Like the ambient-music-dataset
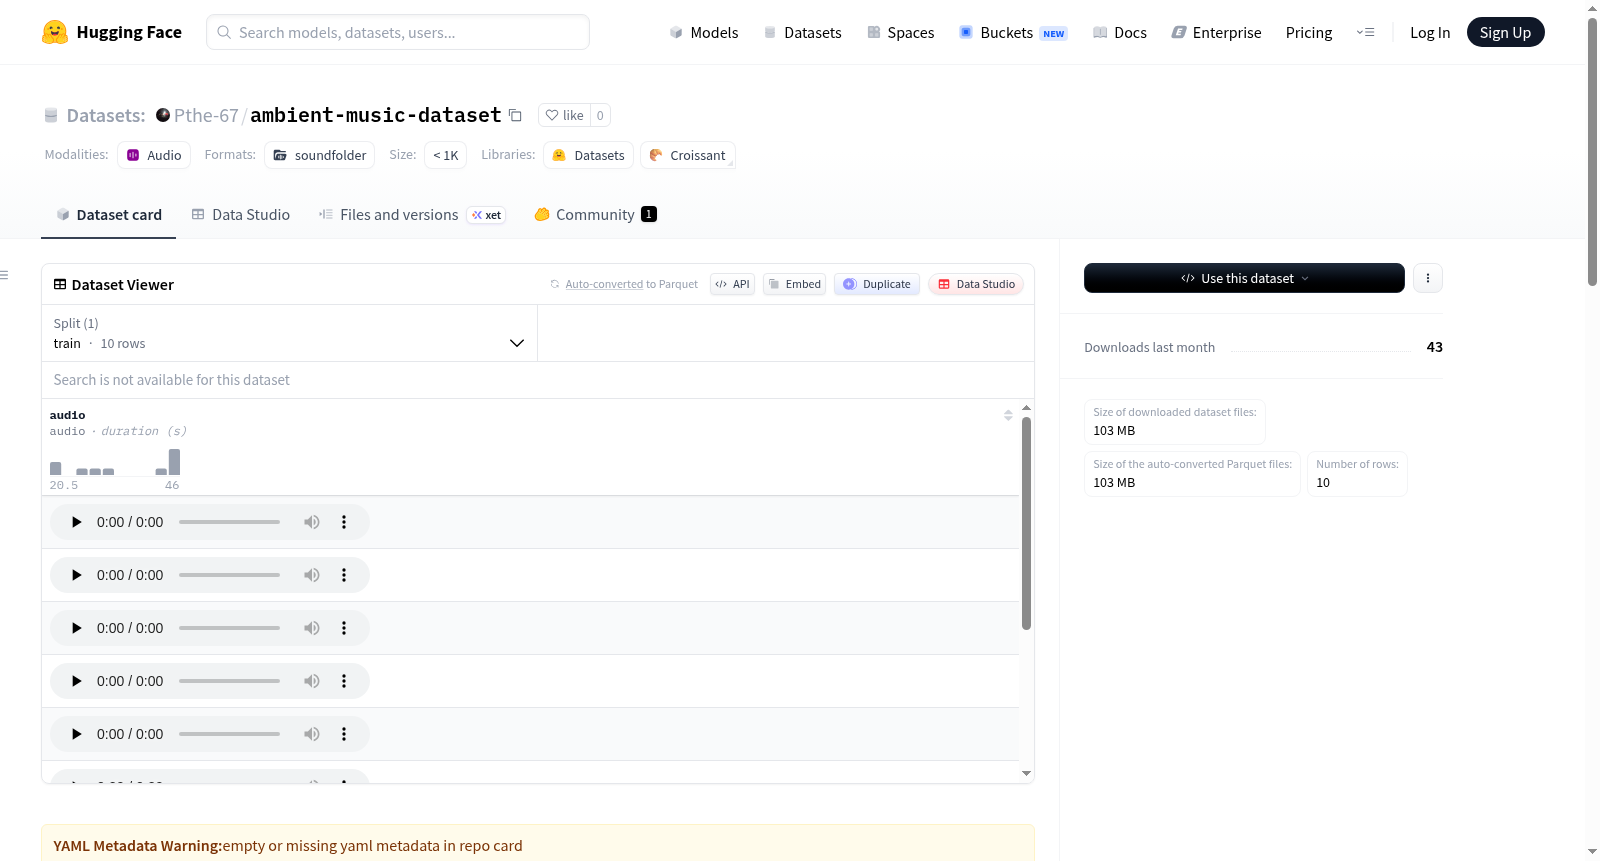The height and width of the screenshot is (861, 1600). (564, 115)
